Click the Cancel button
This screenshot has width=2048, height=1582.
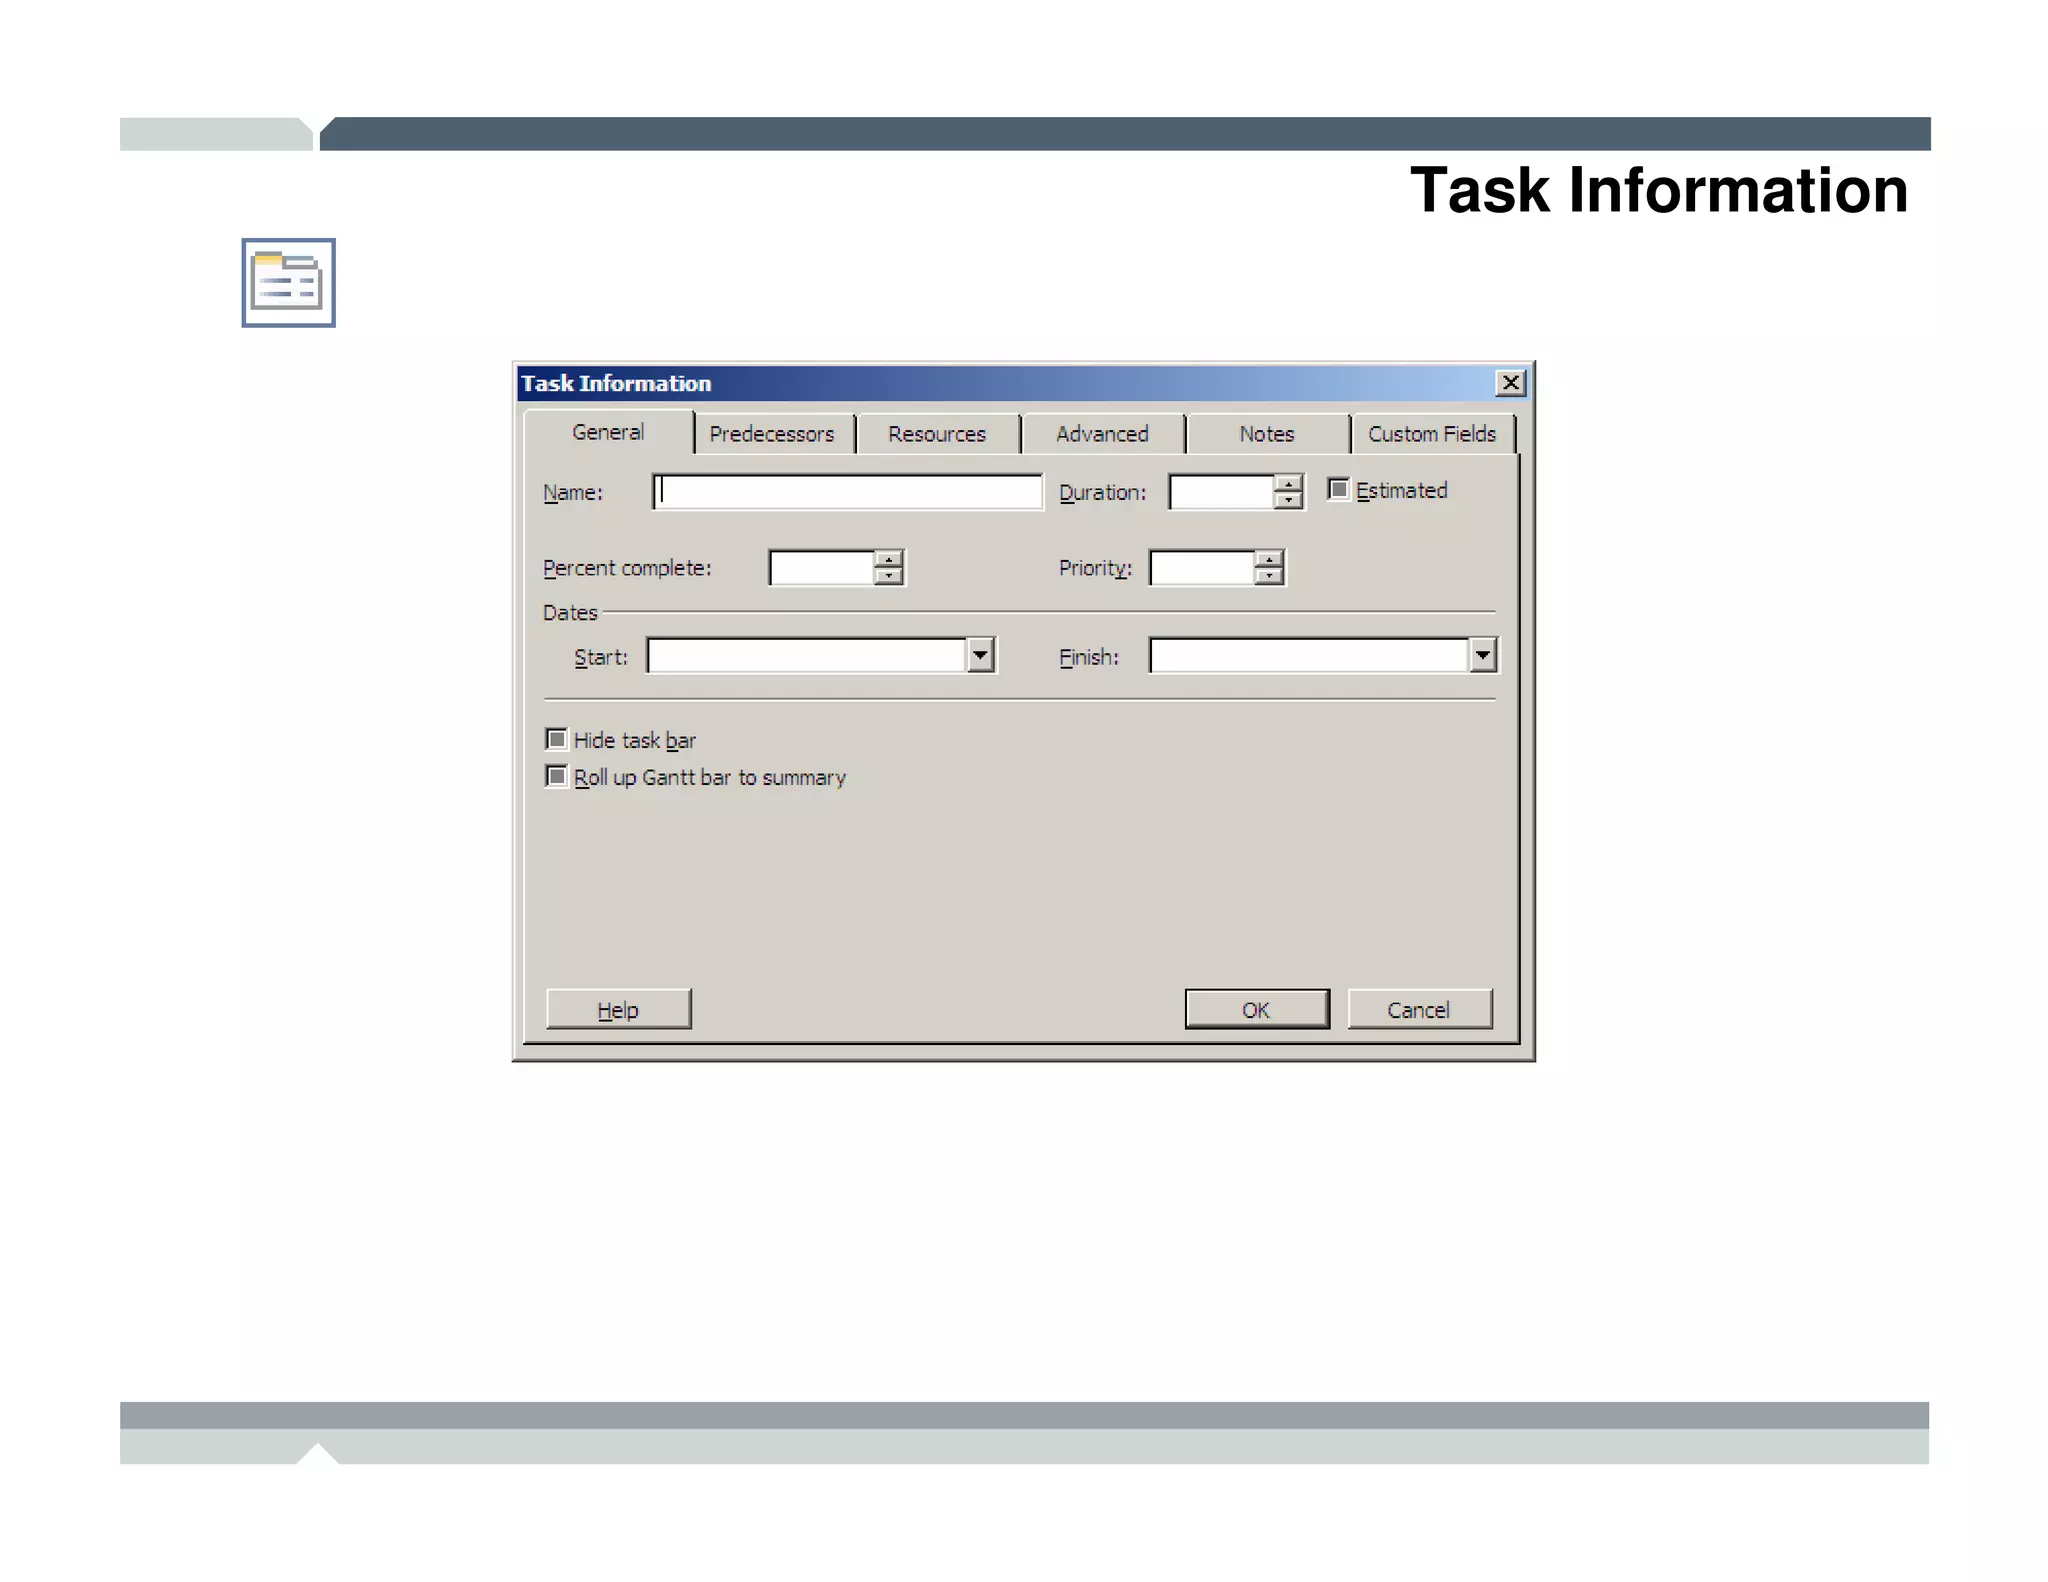pyautogui.click(x=1419, y=1009)
